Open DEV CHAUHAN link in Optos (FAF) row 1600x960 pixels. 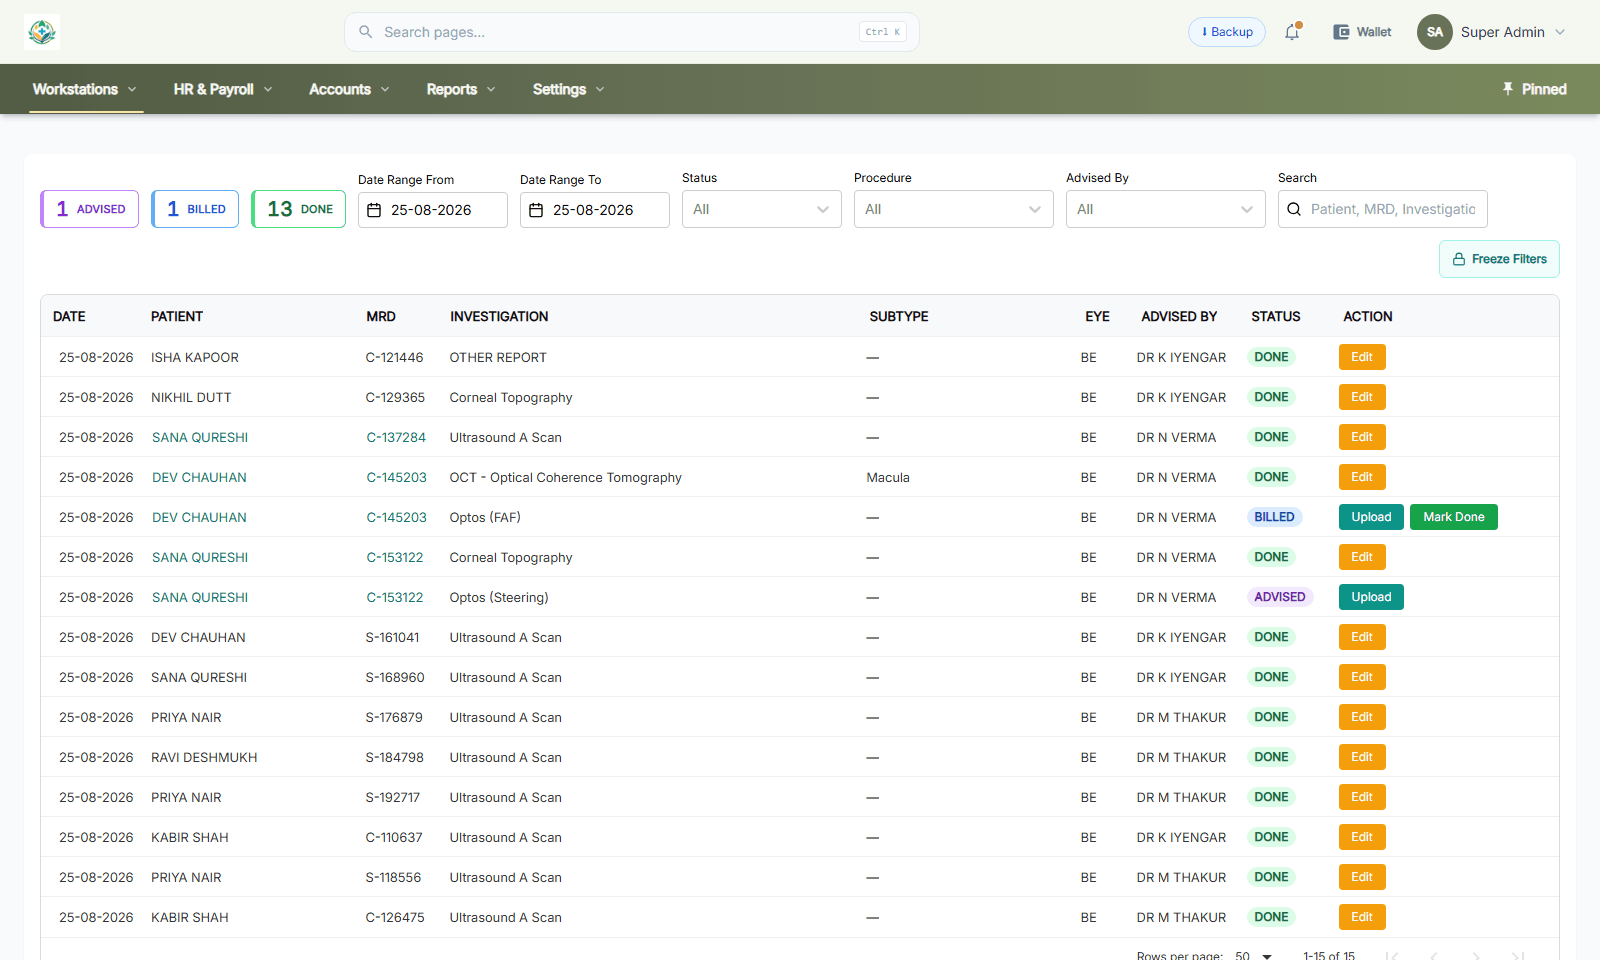[199, 517]
